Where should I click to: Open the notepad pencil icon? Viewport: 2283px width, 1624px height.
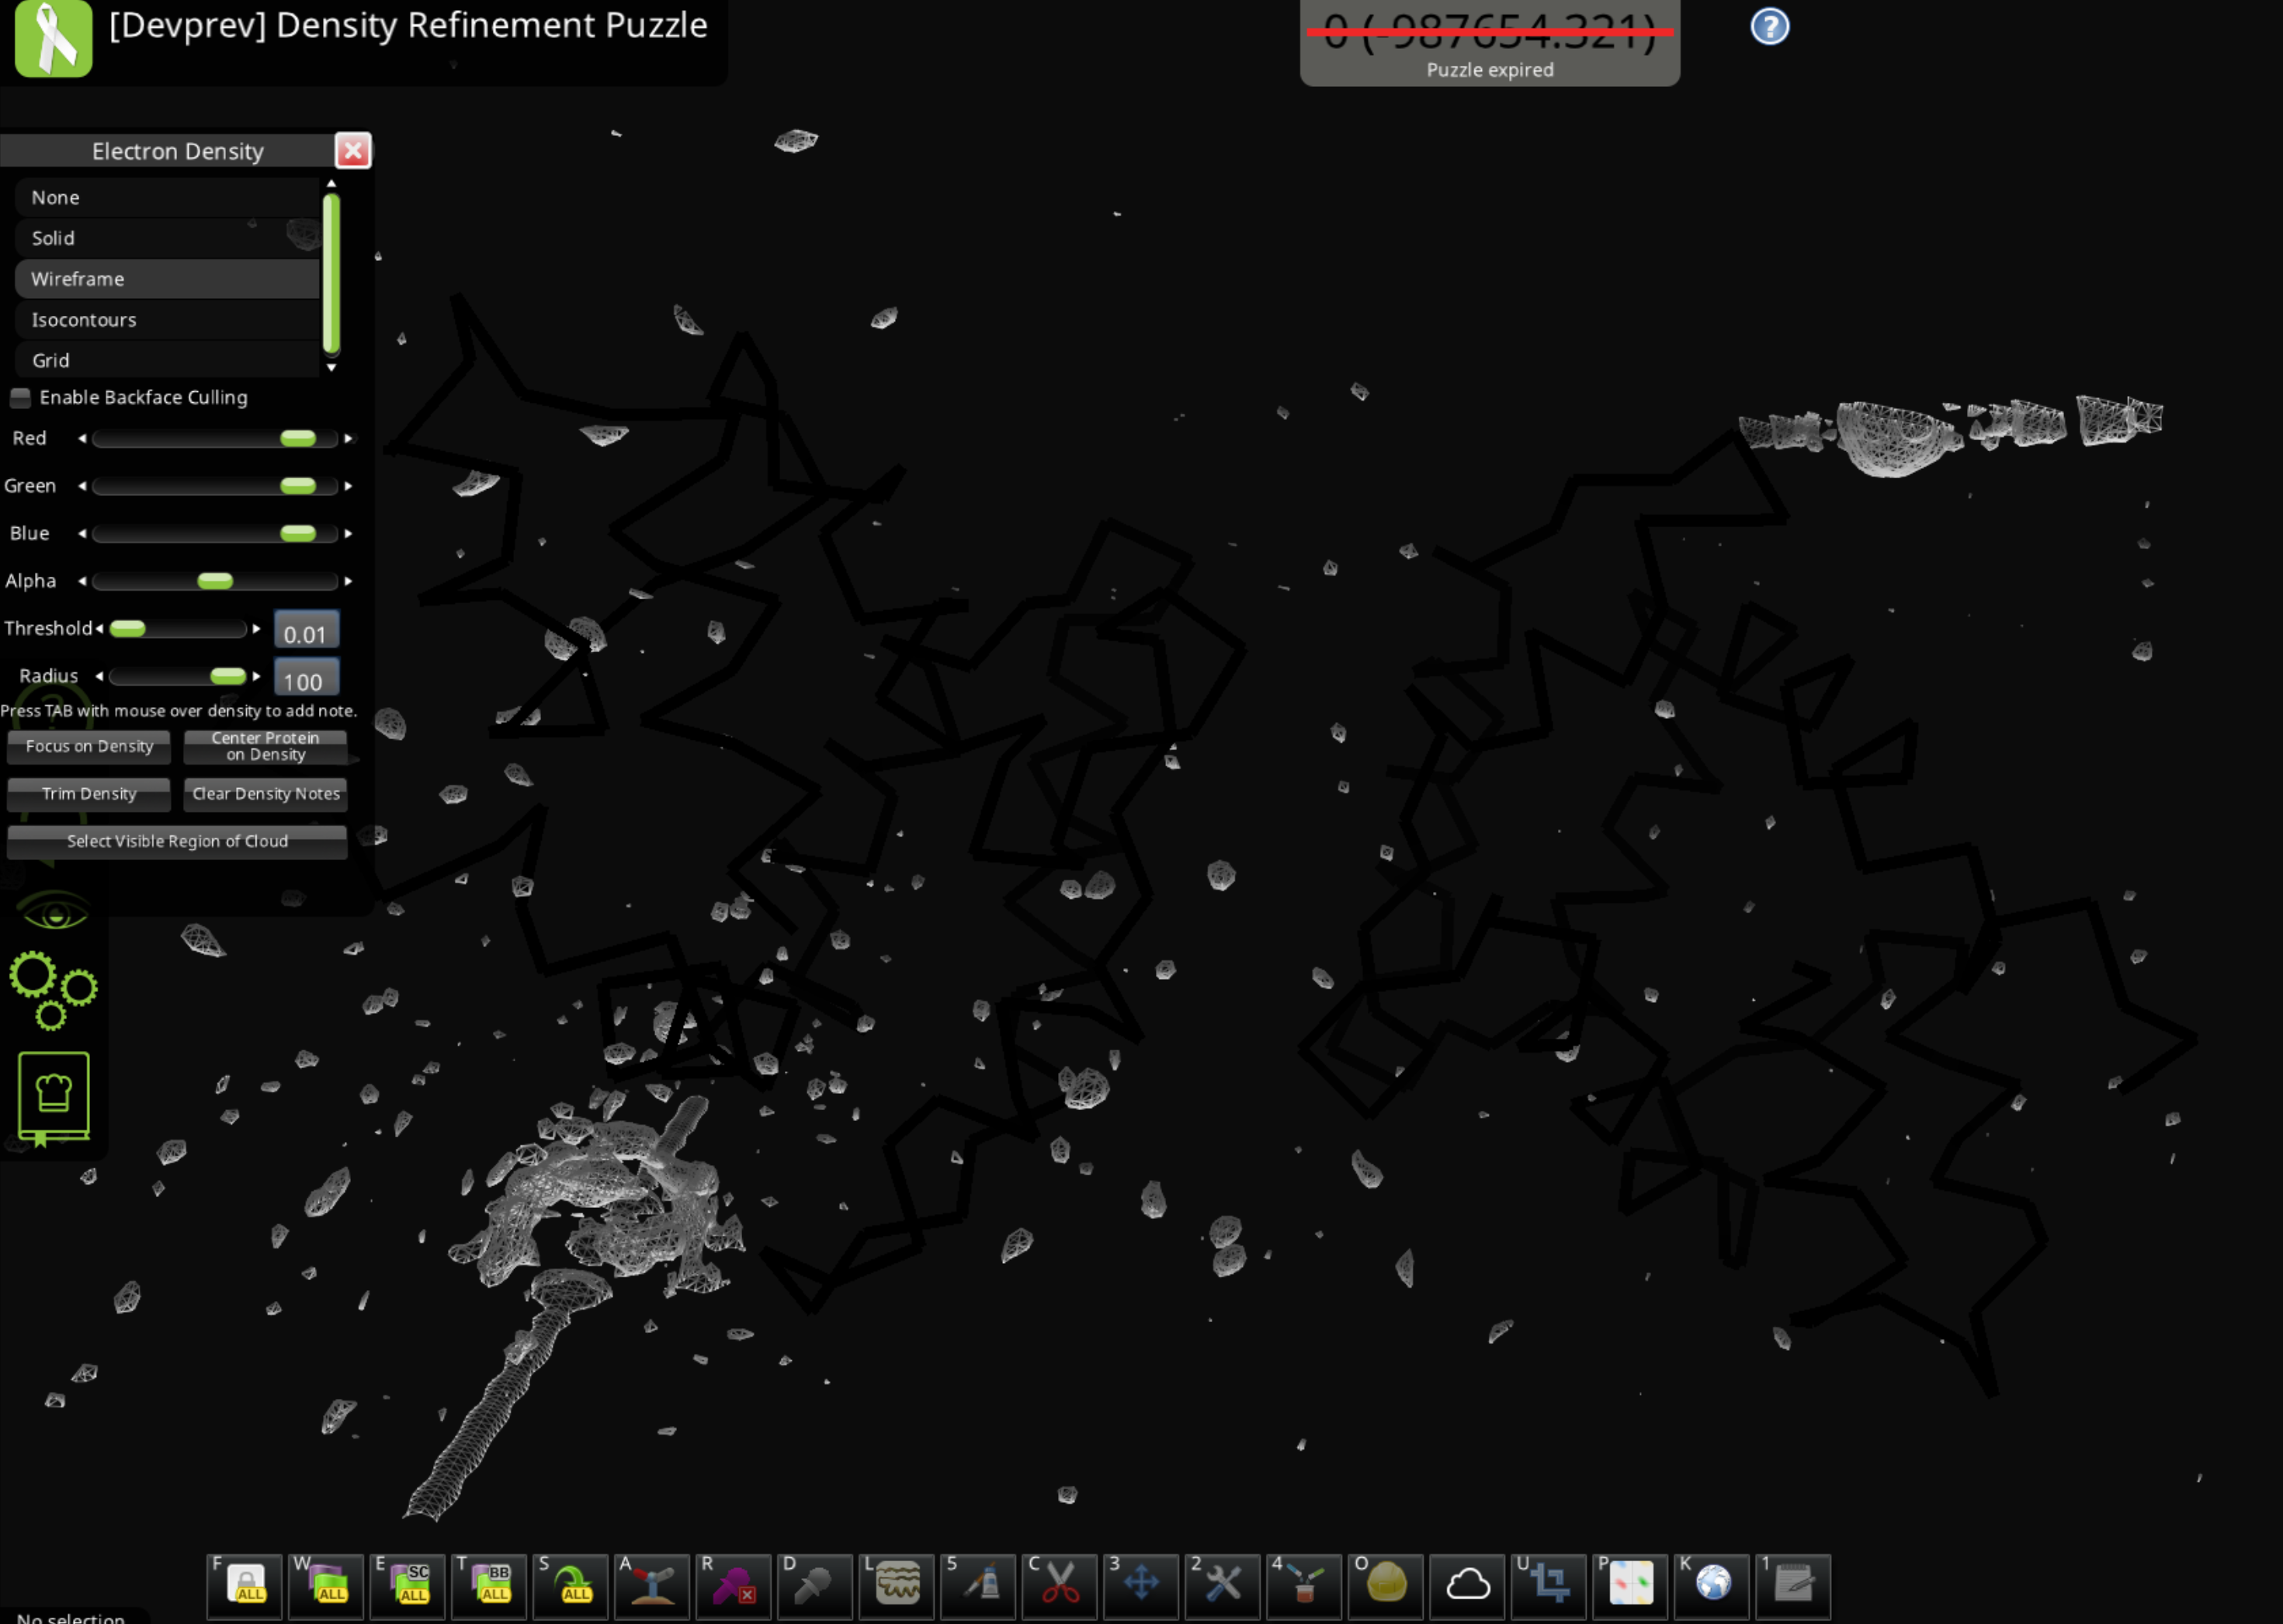pyautogui.click(x=1793, y=1584)
